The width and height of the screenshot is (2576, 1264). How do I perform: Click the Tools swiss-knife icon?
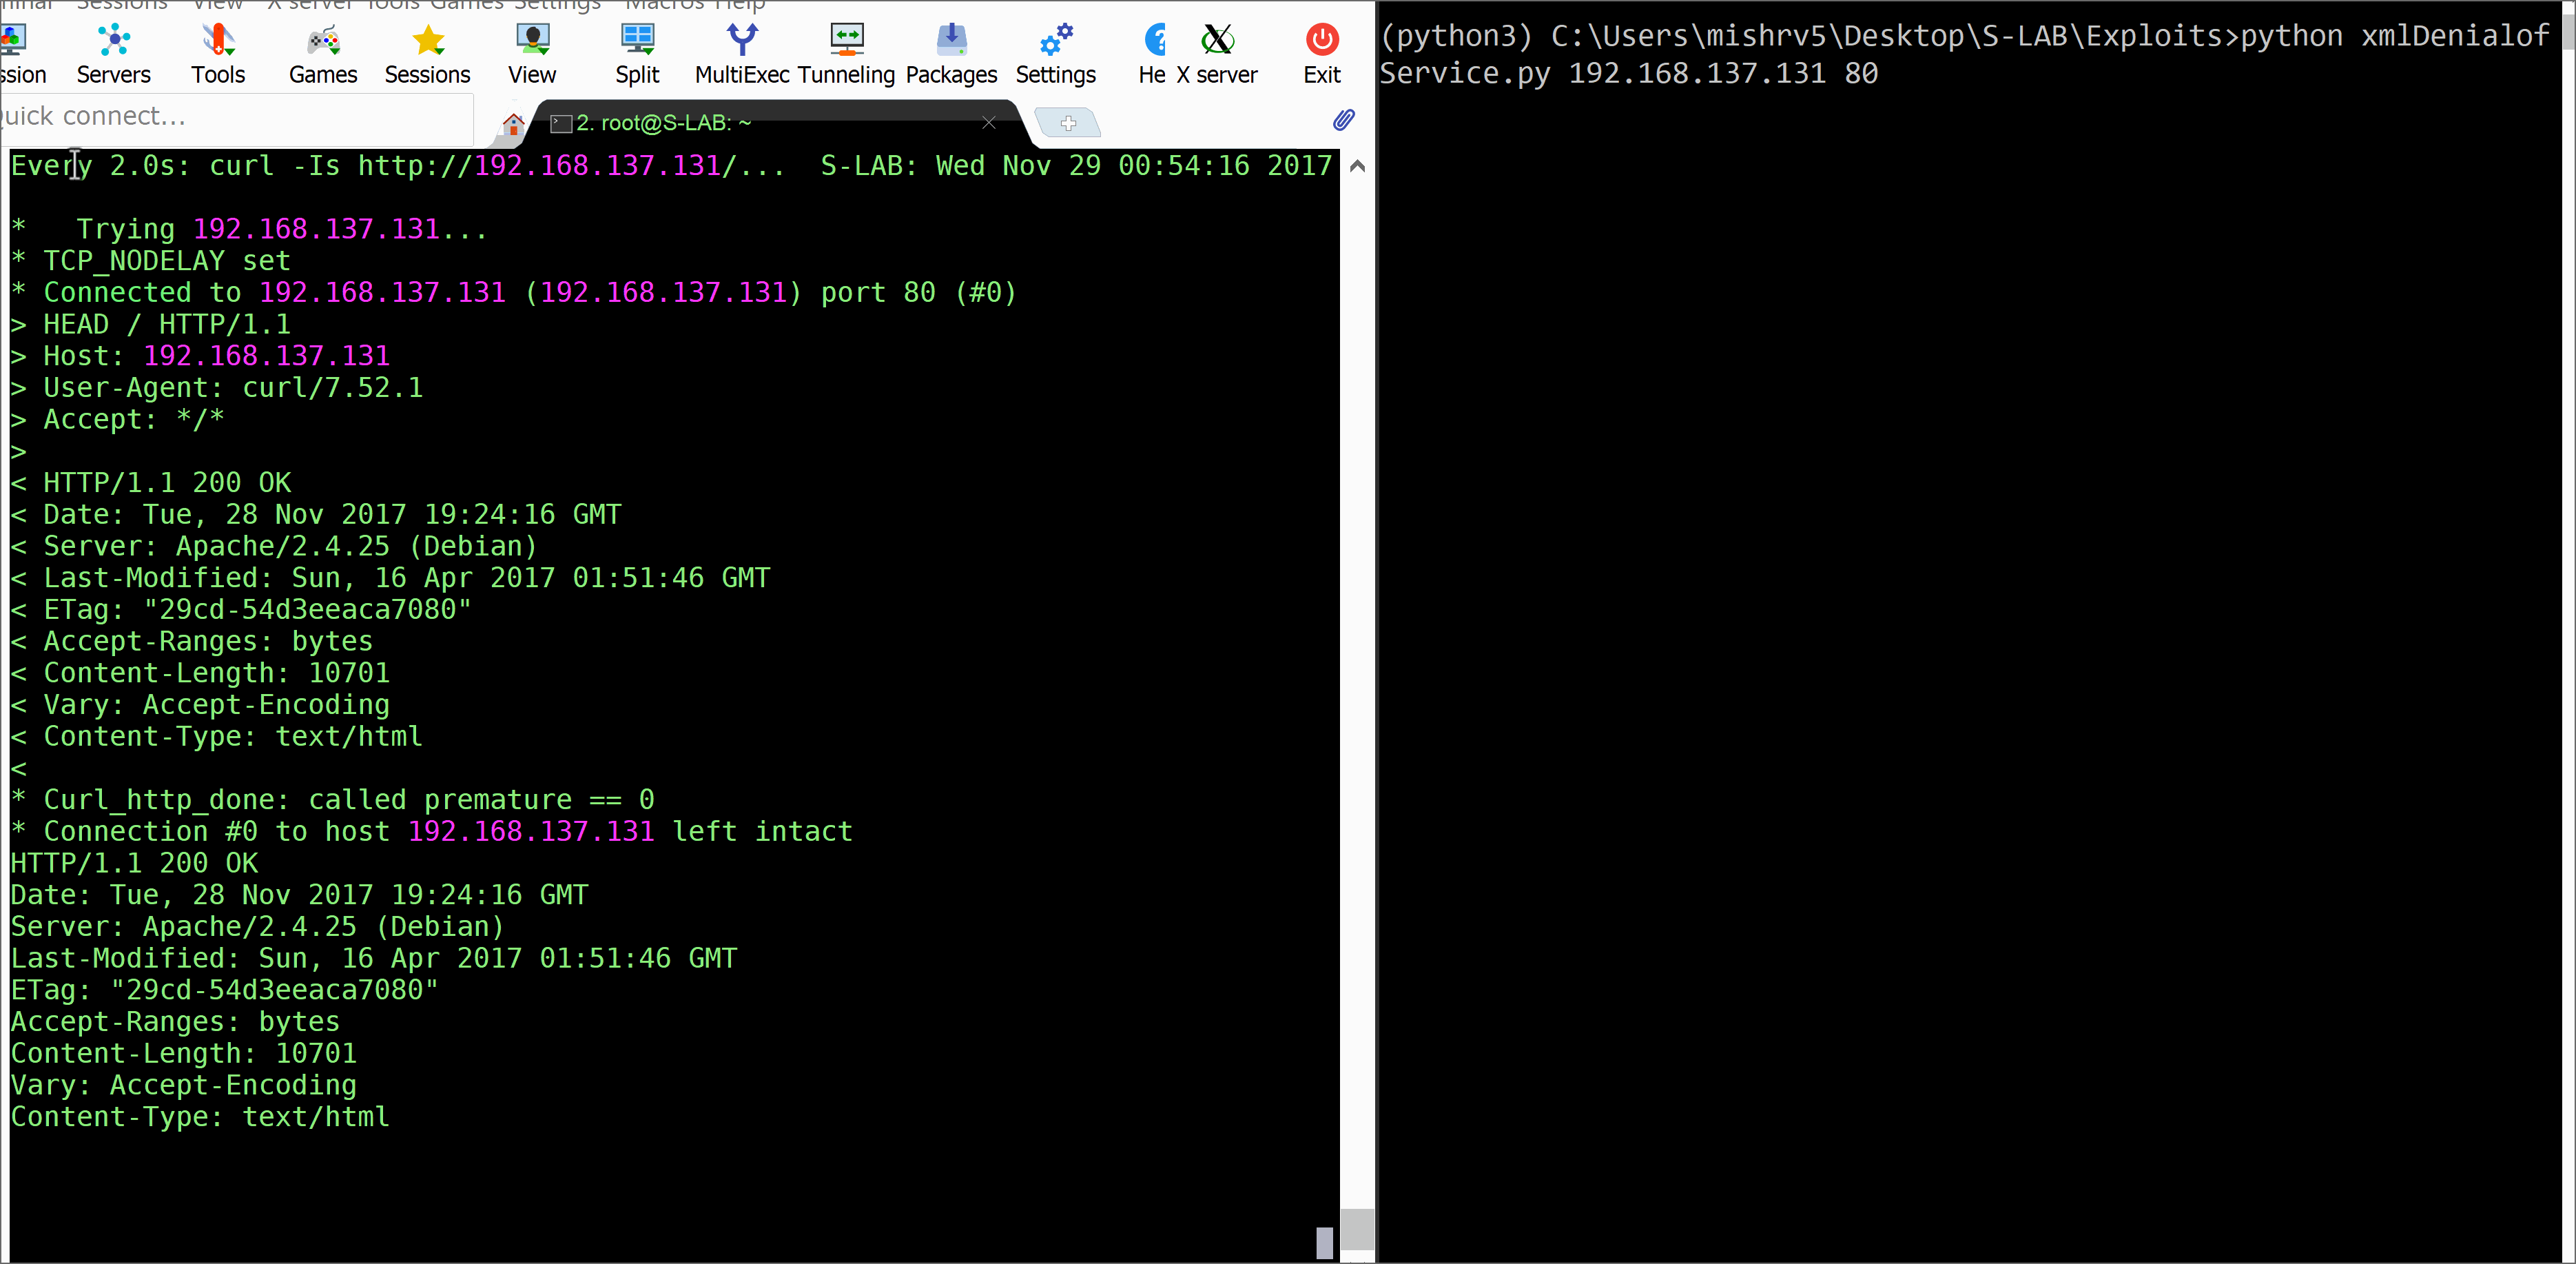point(218,40)
